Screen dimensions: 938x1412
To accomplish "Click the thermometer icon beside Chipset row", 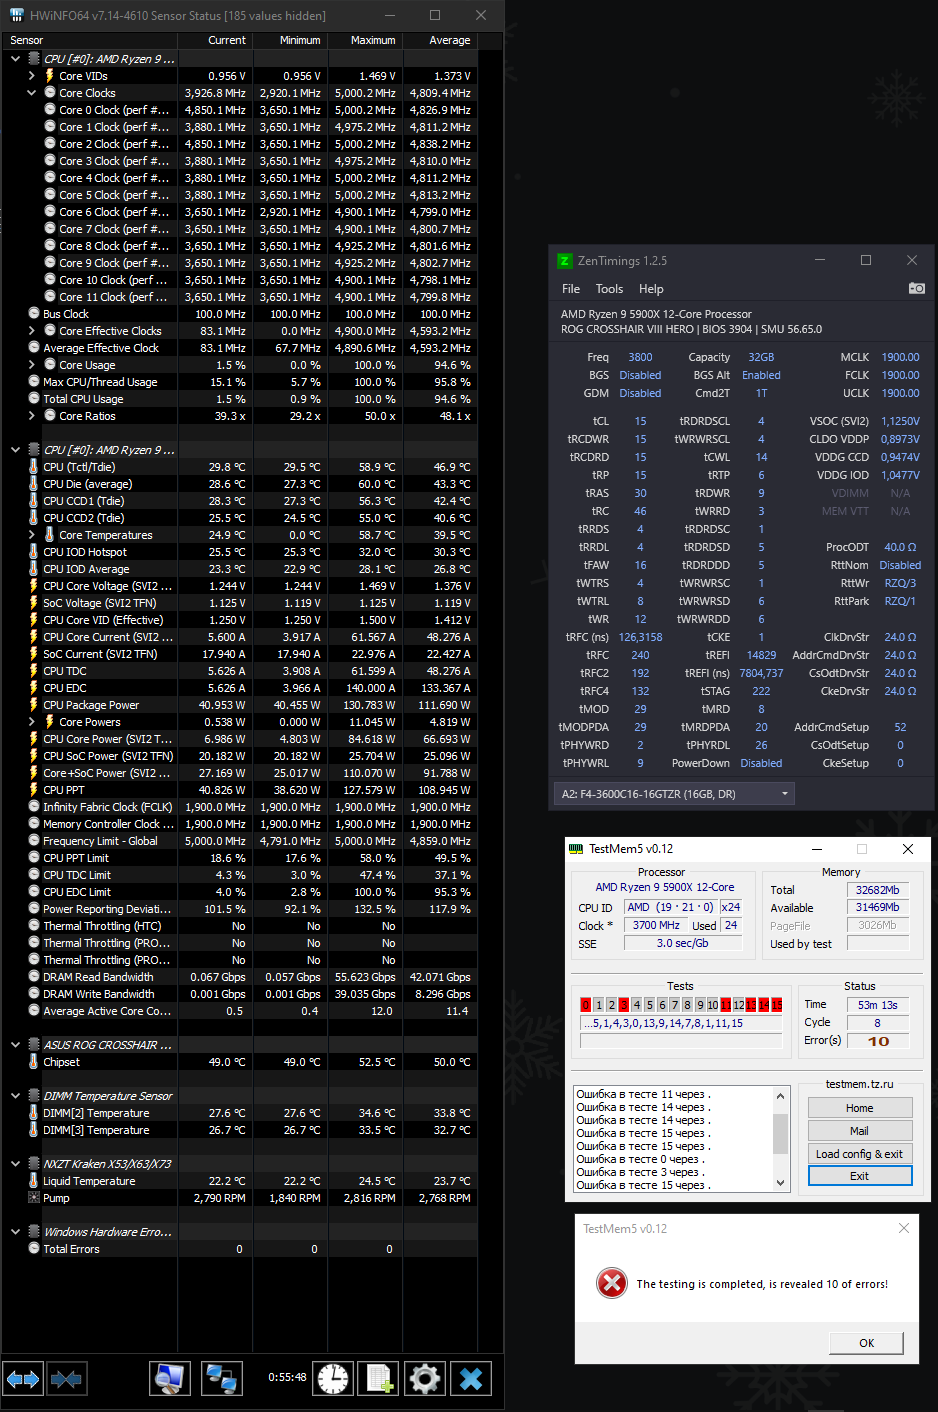I will click(34, 1062).
